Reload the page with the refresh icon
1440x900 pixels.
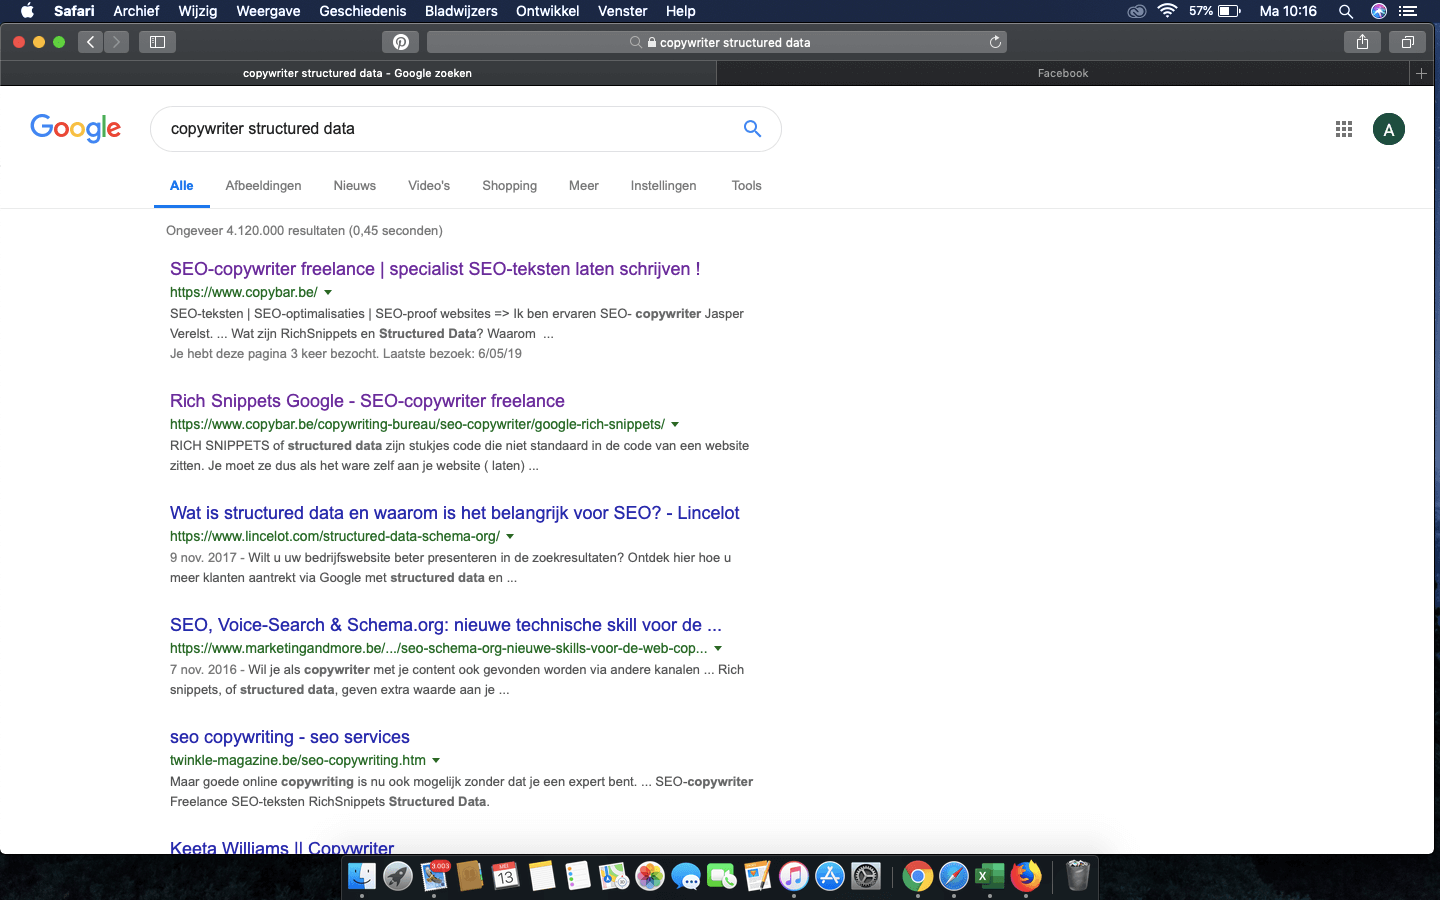(995, 42)
